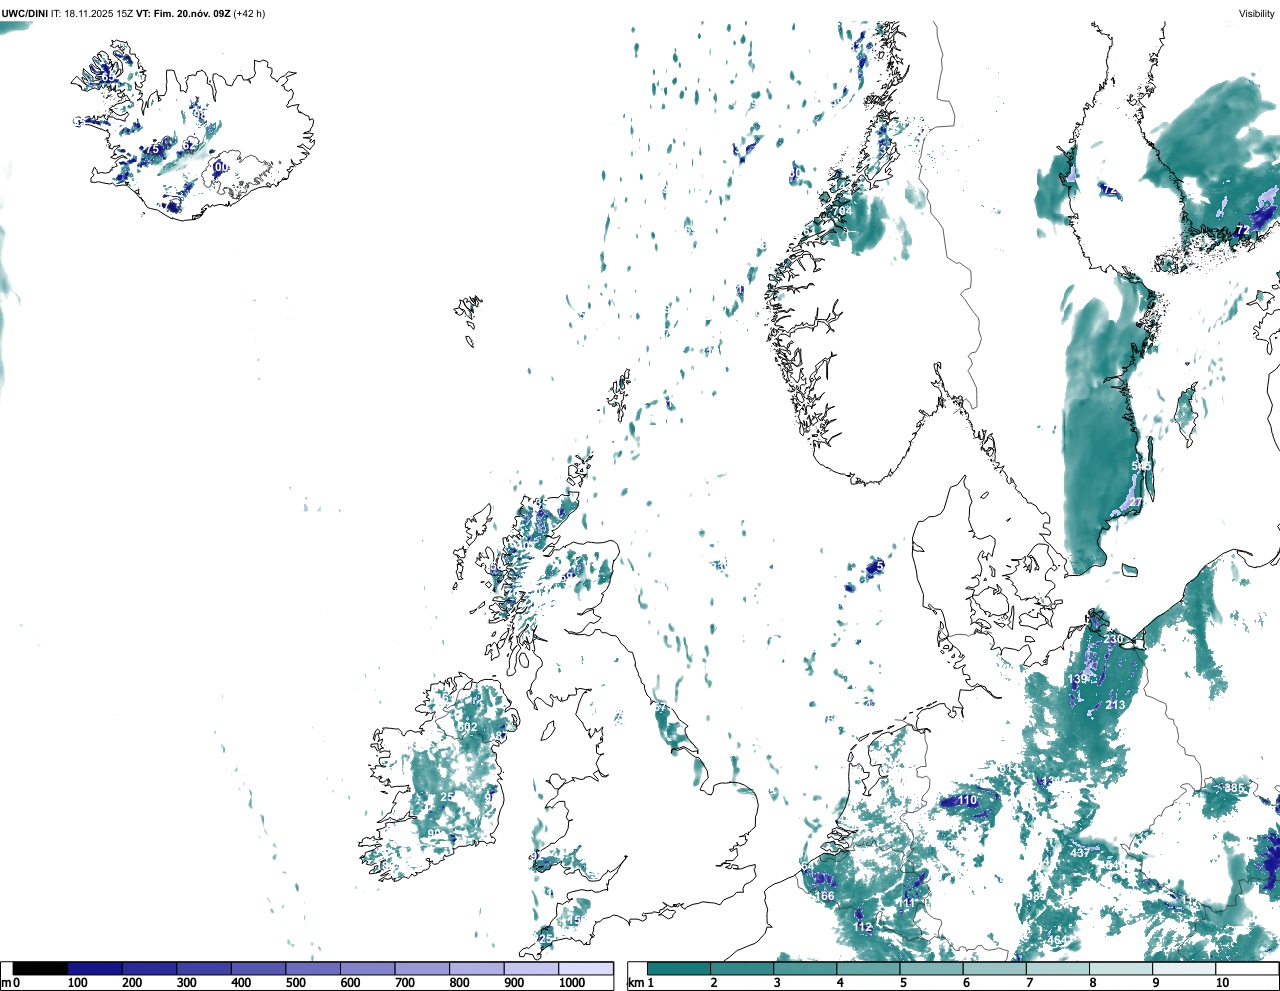Select the 400–500 m legend color block

(258, 968)
